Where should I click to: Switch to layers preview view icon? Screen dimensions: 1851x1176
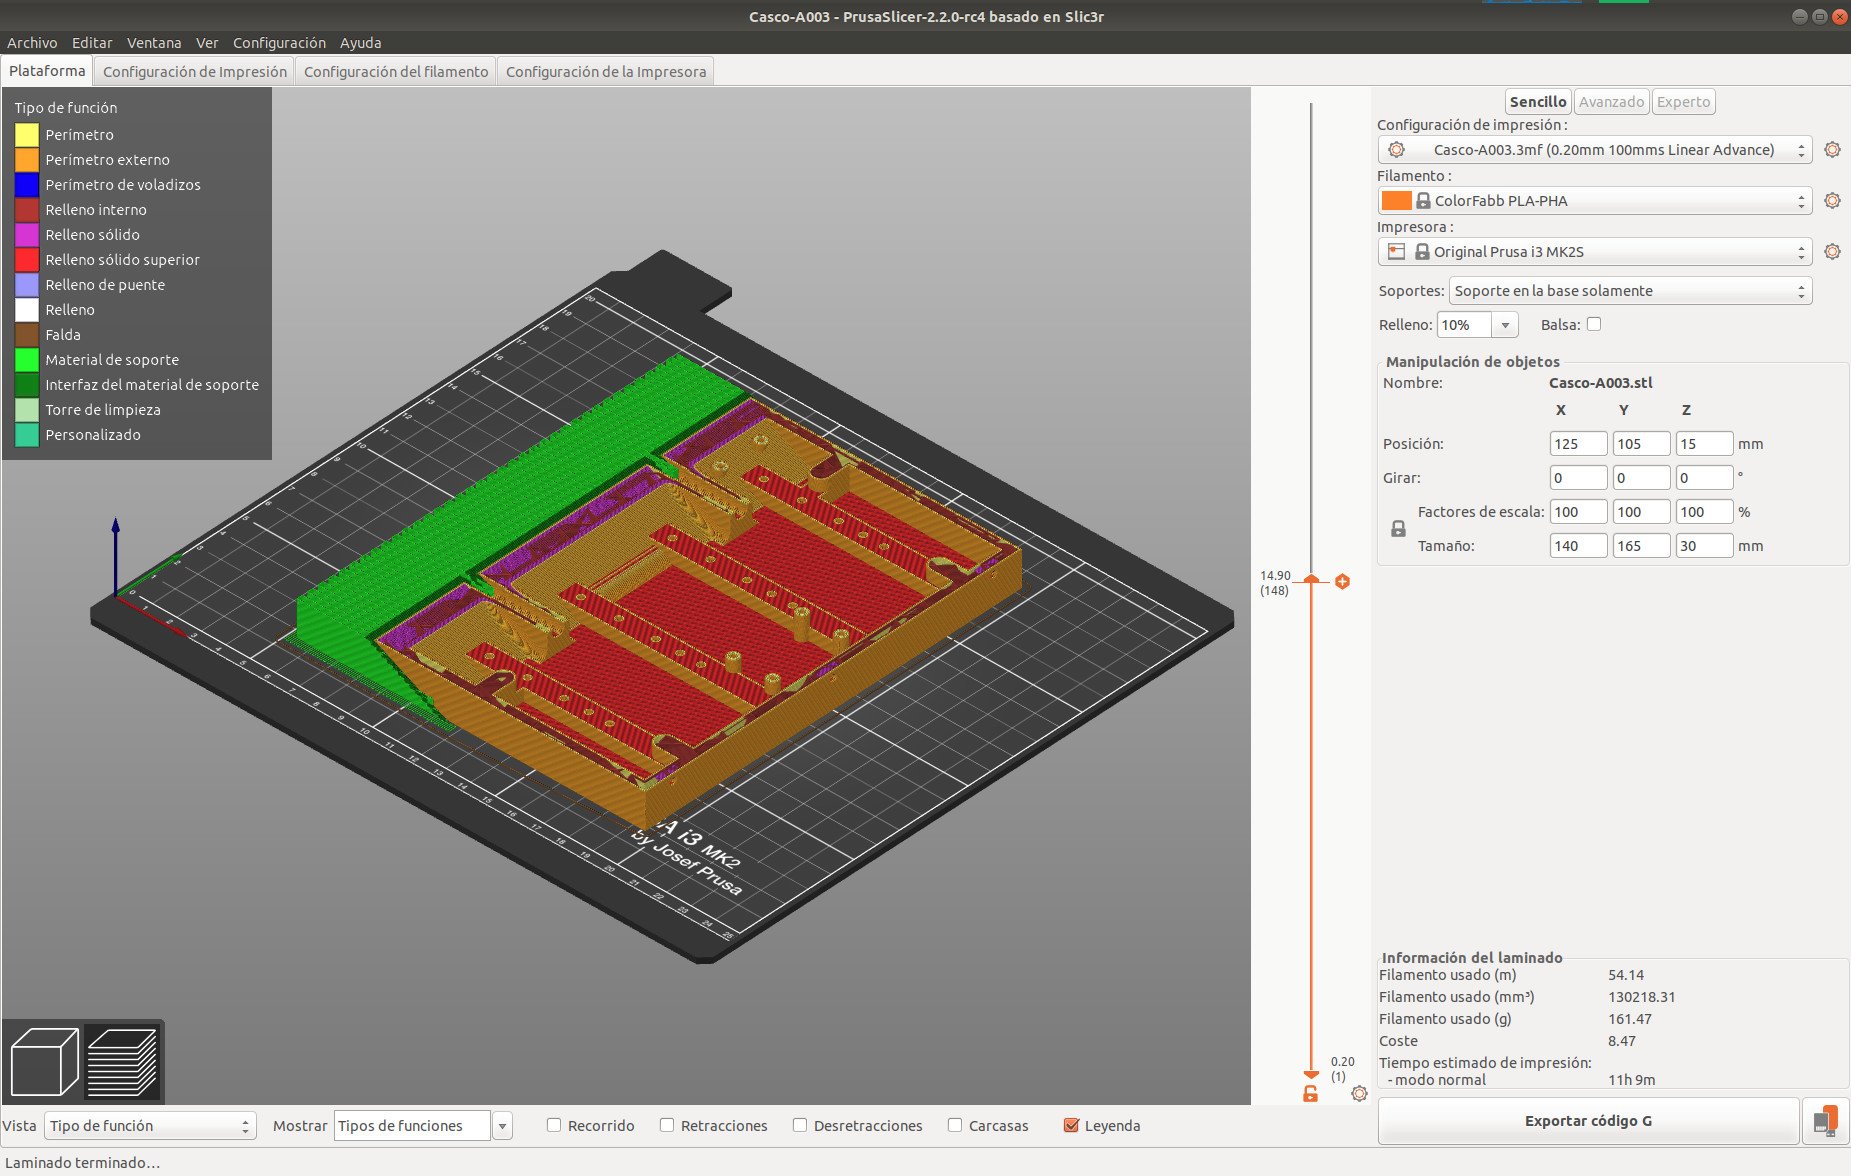tap(122, 1062)
